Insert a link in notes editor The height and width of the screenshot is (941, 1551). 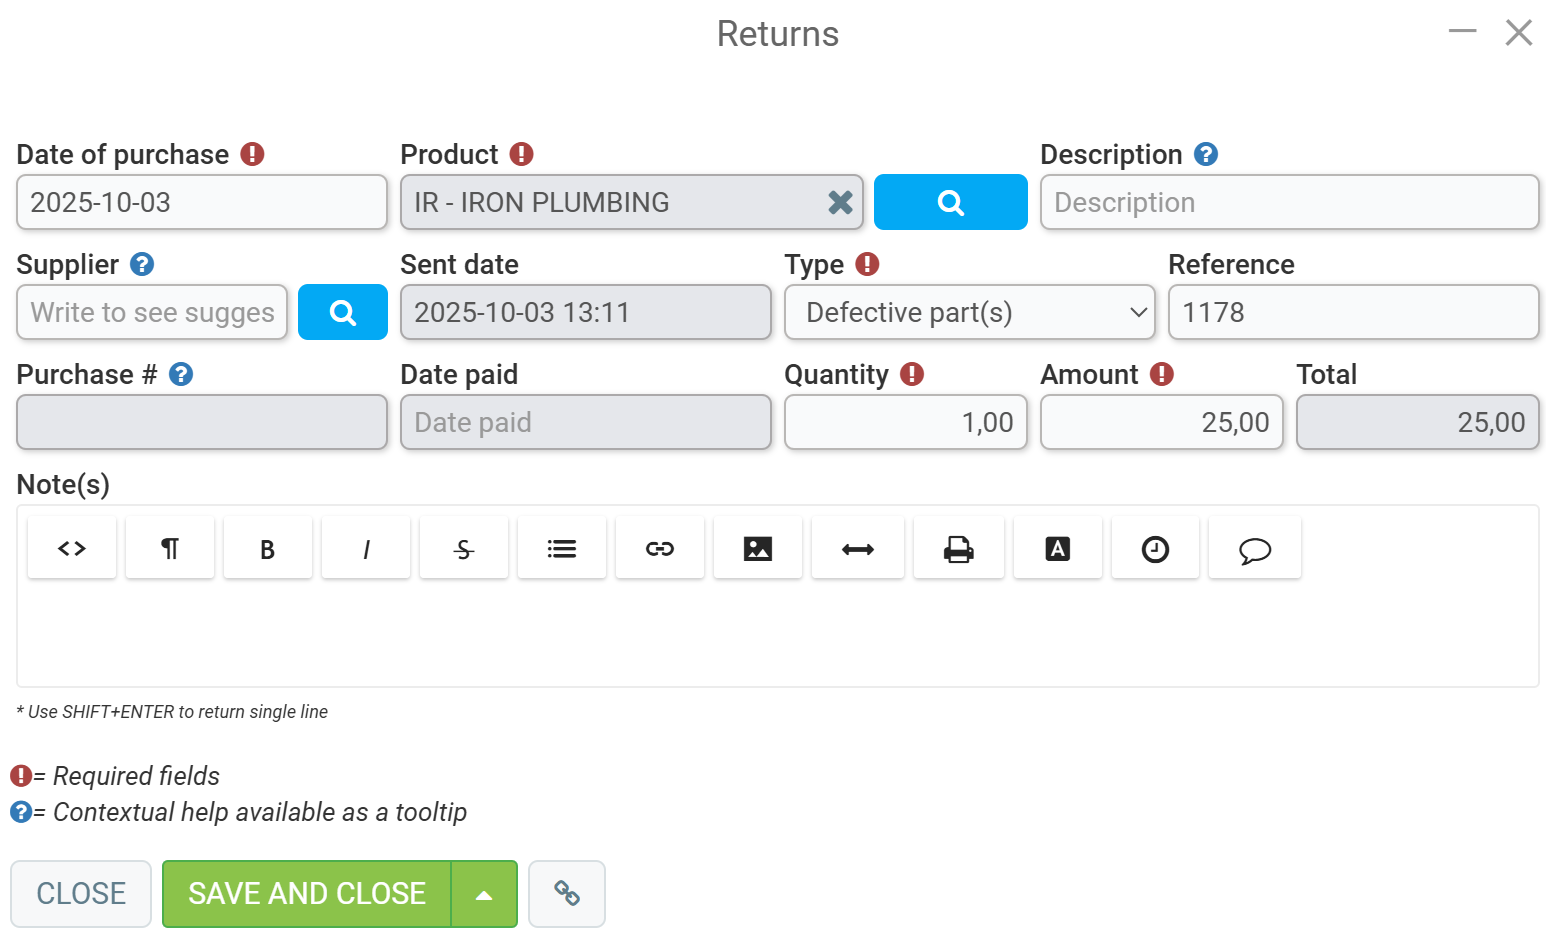[660, 548]
